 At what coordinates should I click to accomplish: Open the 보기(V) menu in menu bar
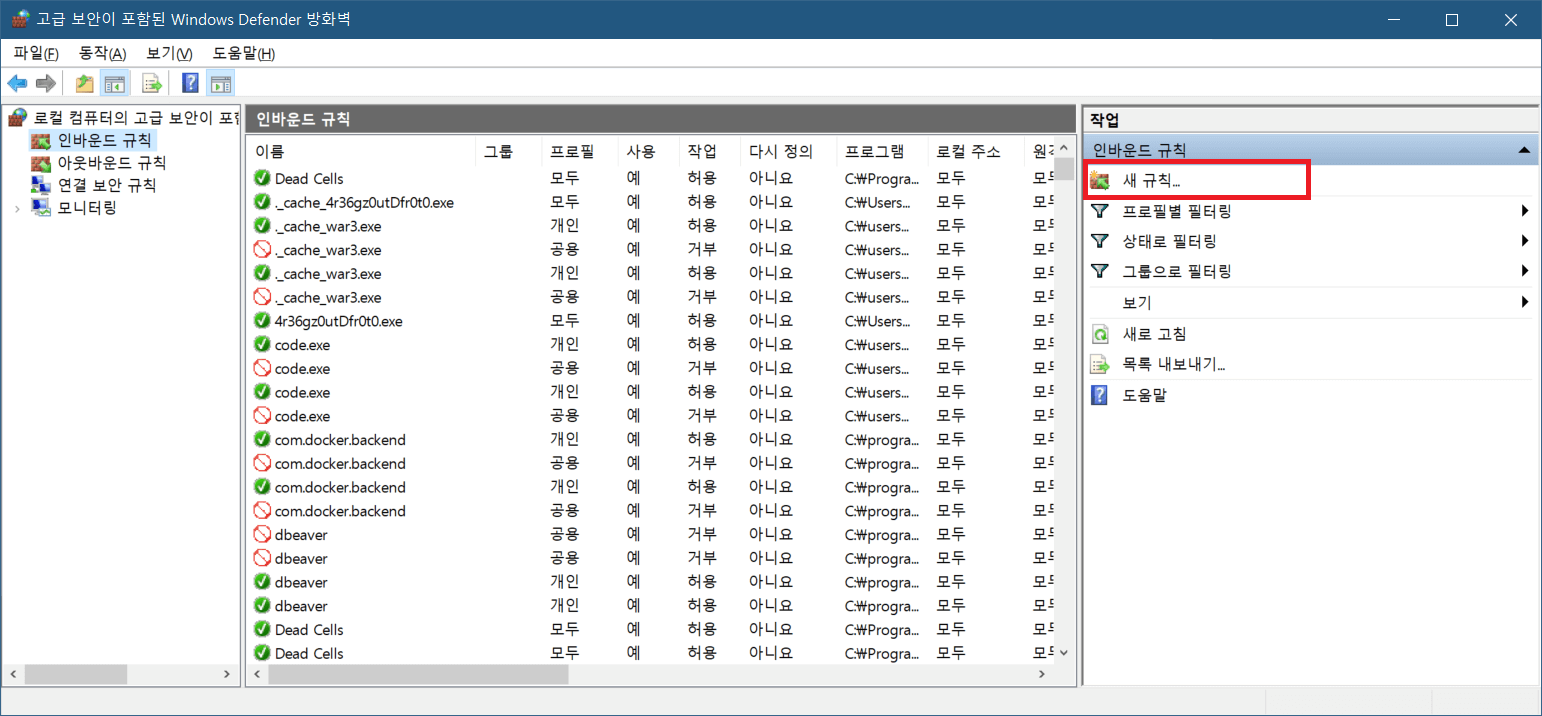coord(169,53)
